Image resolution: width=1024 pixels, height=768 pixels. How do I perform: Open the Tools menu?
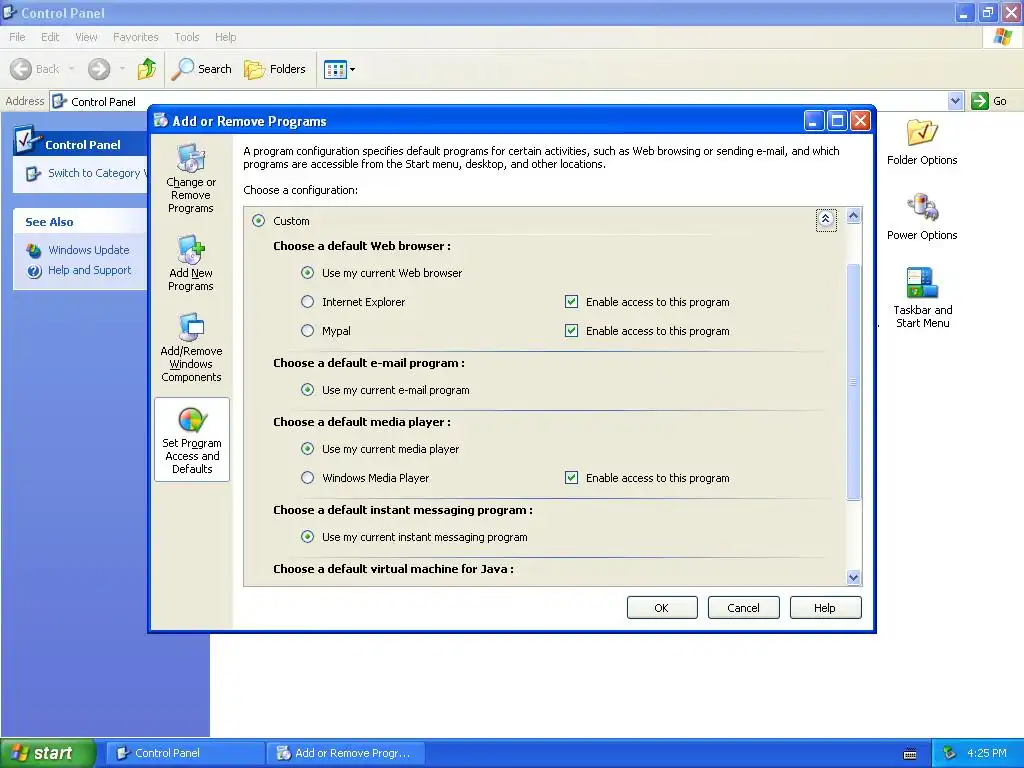[187, 37]
